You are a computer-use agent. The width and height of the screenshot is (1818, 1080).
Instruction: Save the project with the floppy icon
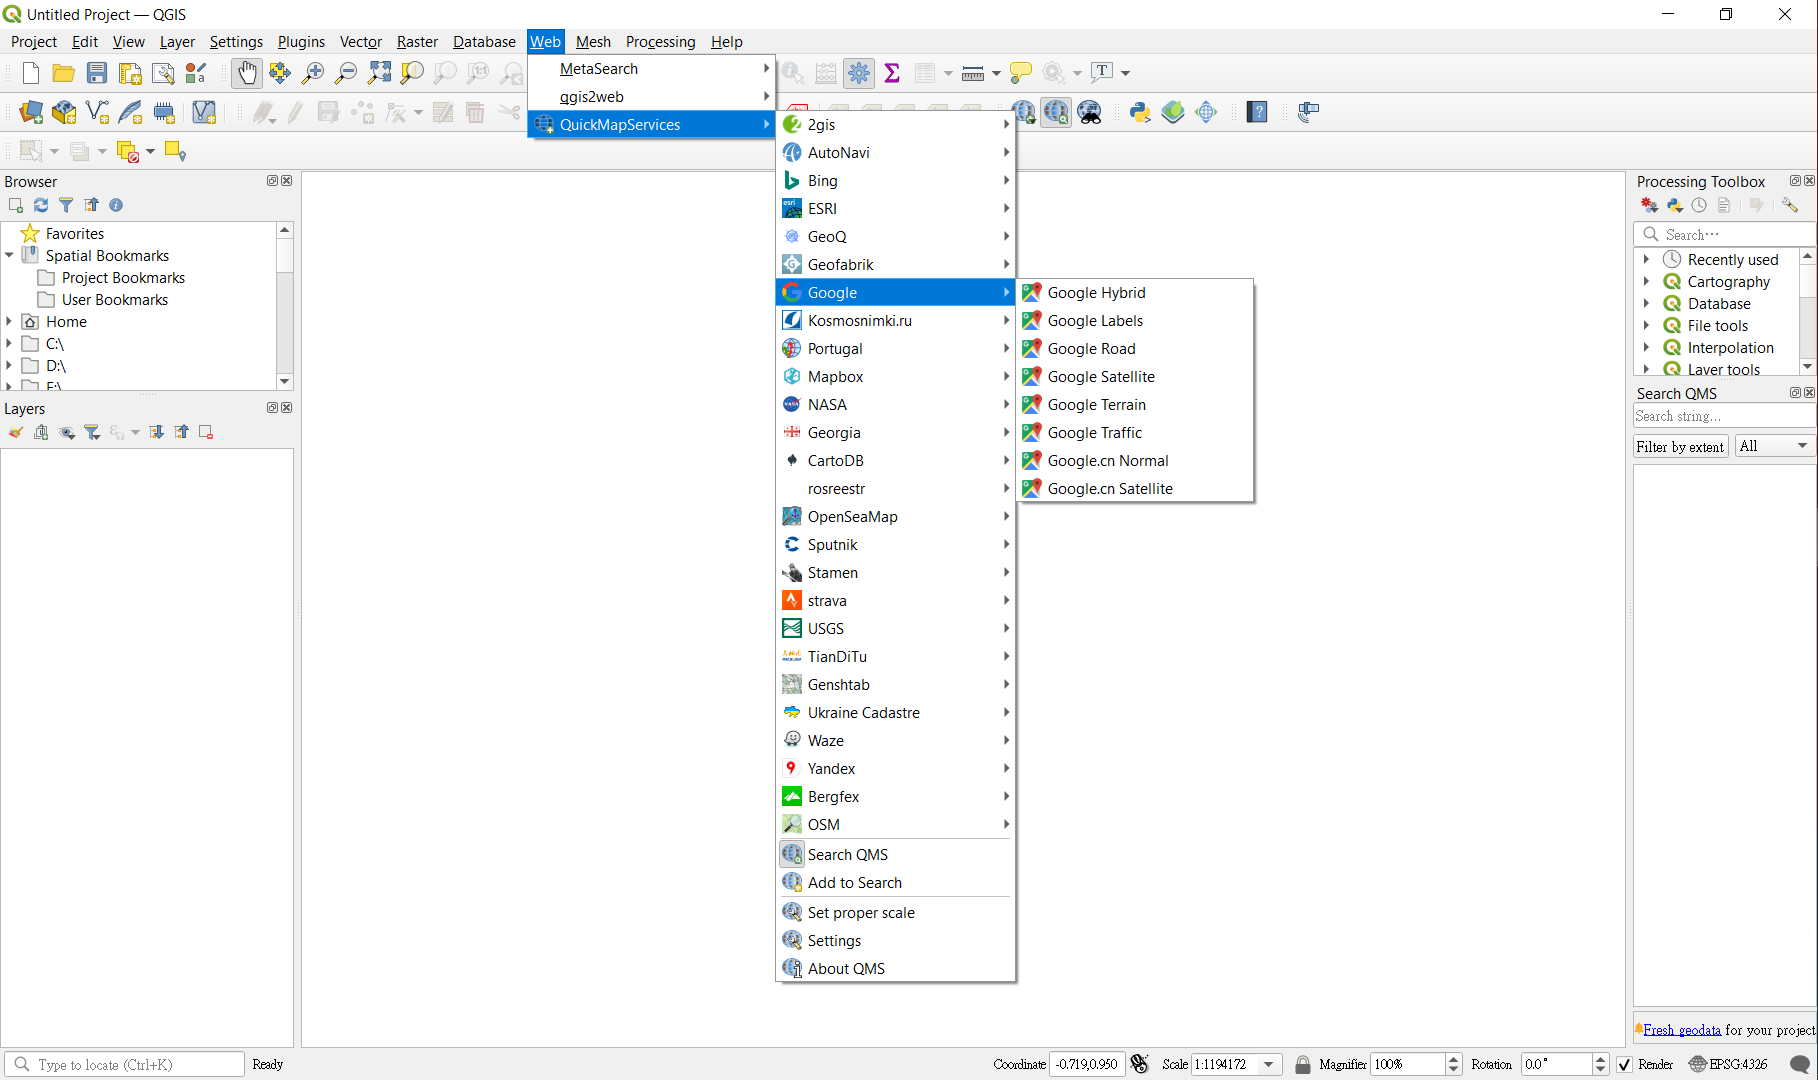97,73
